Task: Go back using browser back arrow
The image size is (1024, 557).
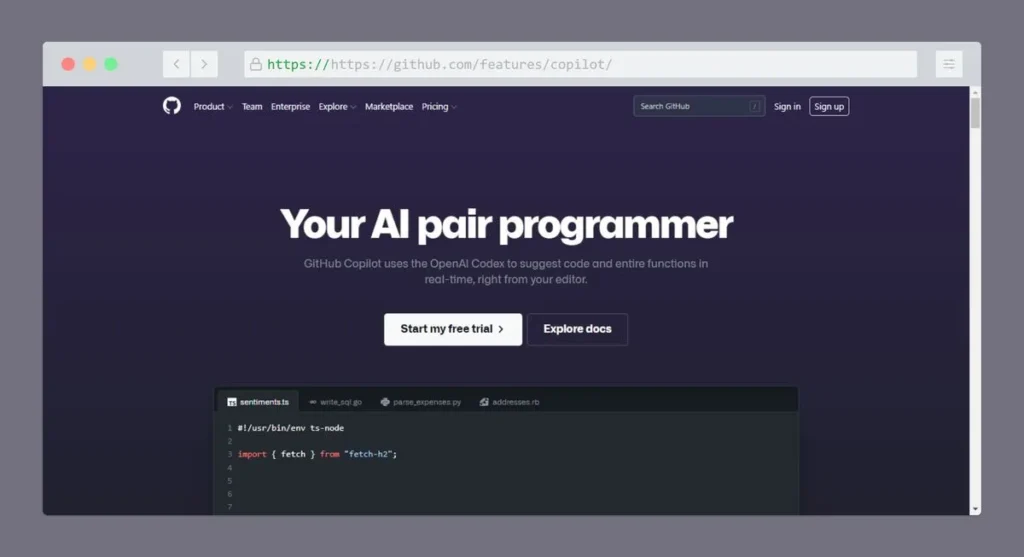Action: 177,64
